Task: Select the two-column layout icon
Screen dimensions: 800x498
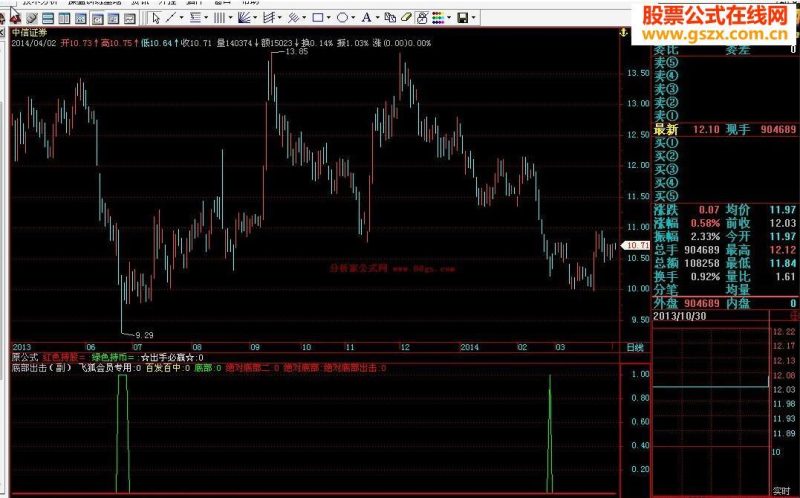Action: 64,19
